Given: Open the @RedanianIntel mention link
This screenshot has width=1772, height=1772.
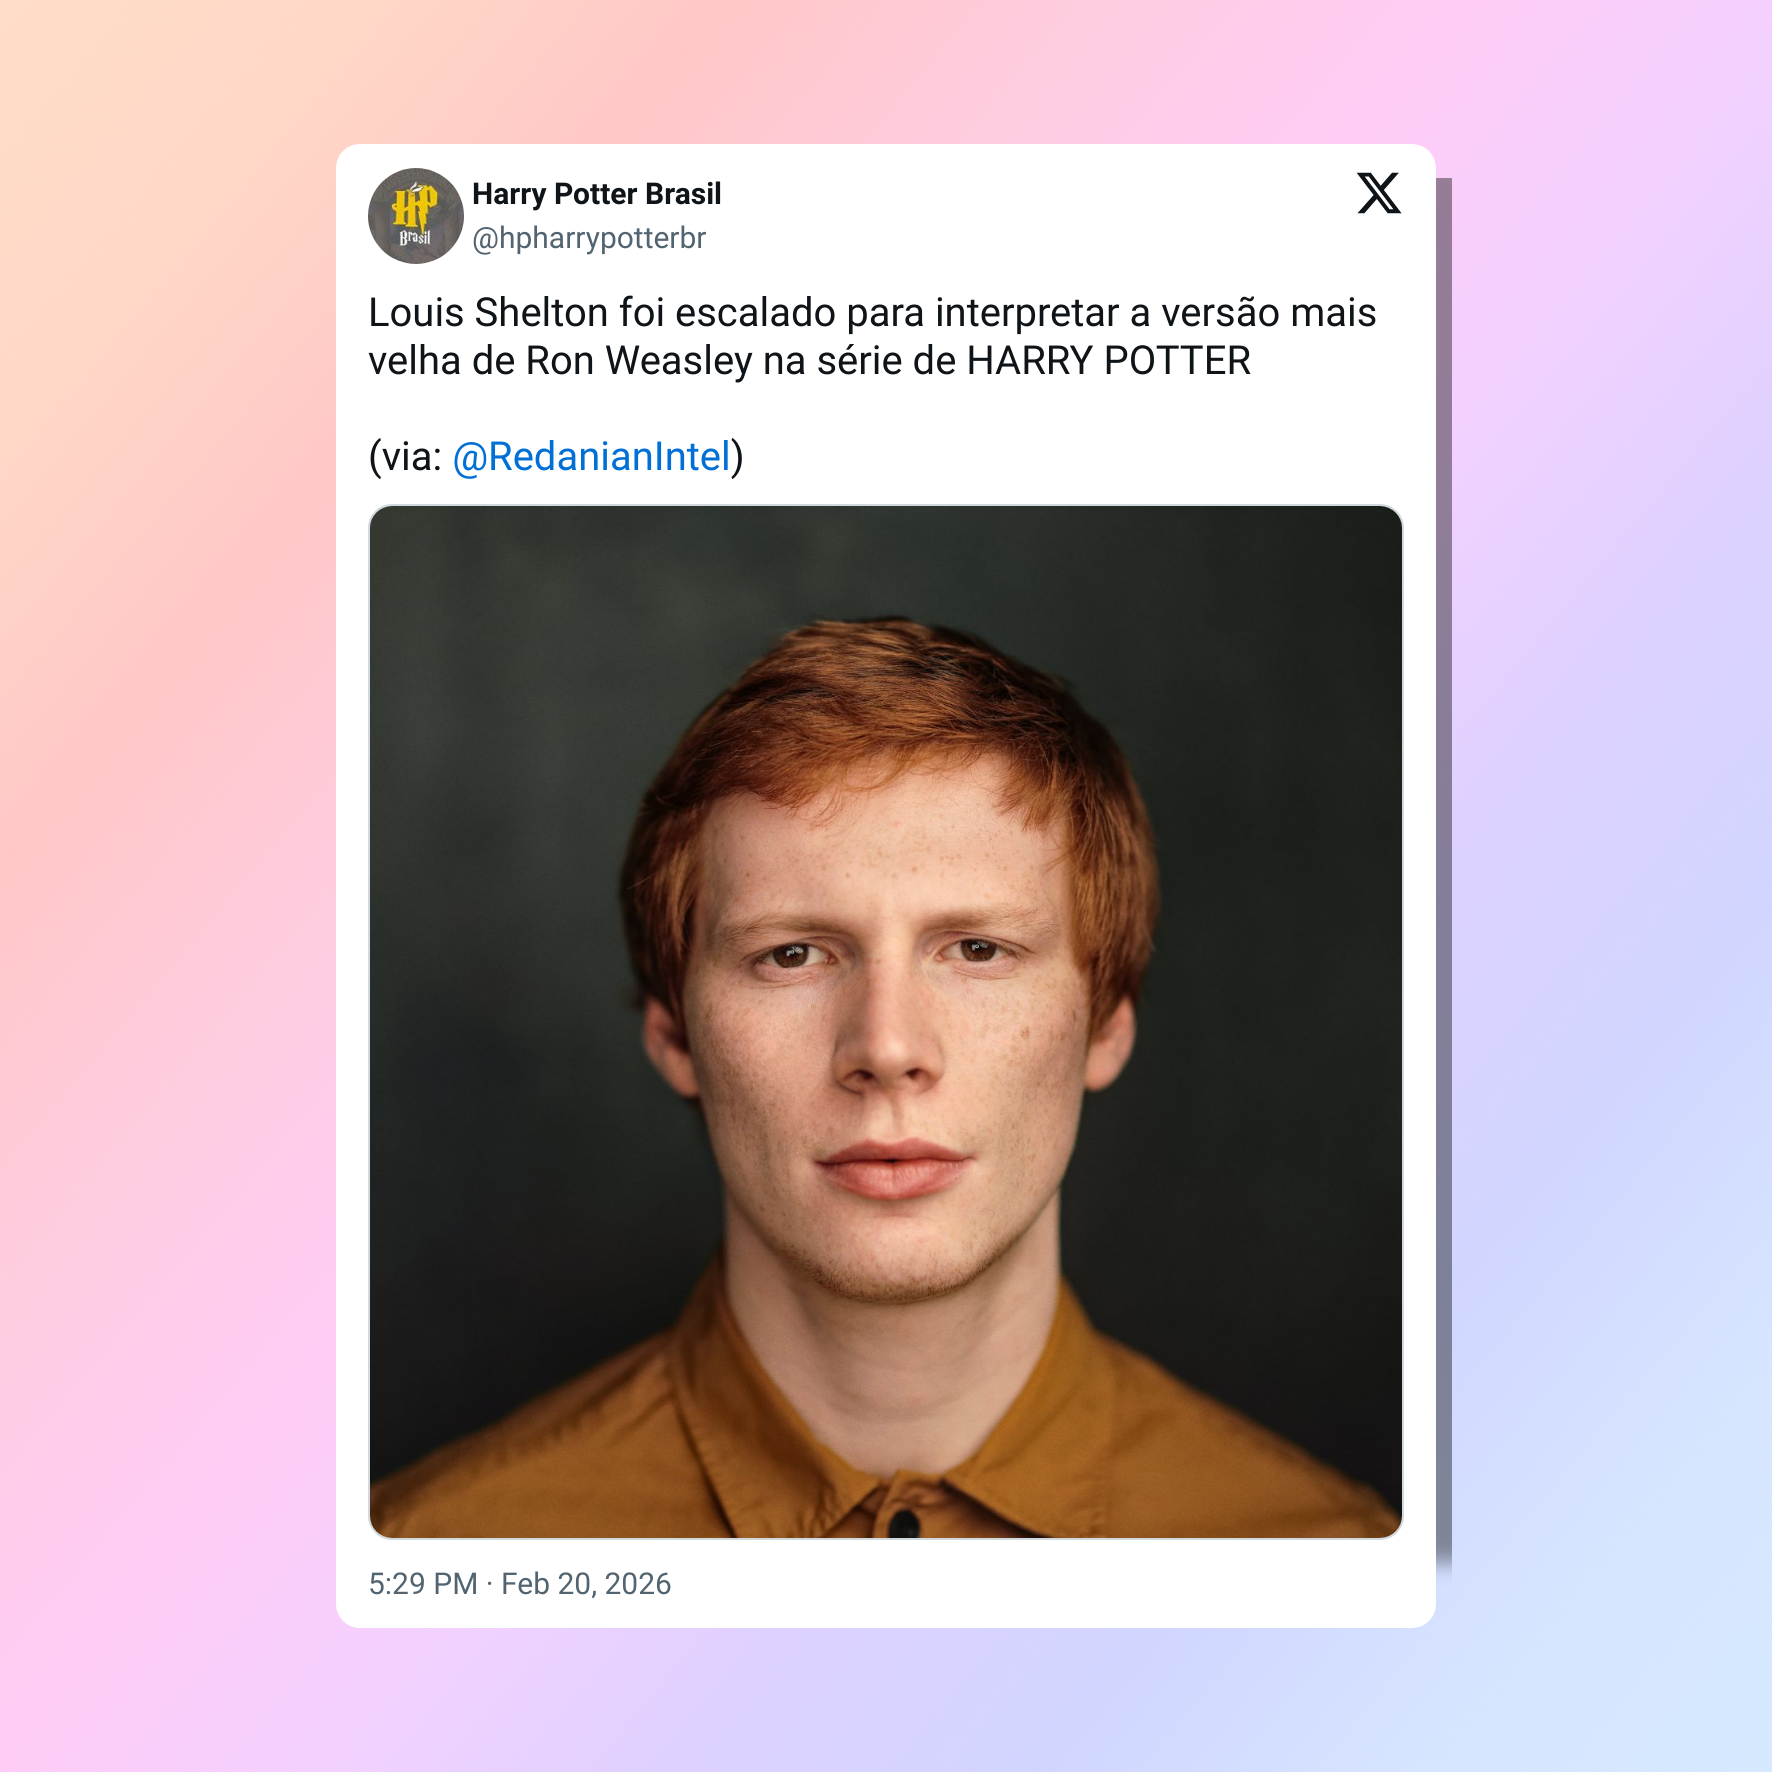Looking at the screenshot, I should [x=592, y=457].
